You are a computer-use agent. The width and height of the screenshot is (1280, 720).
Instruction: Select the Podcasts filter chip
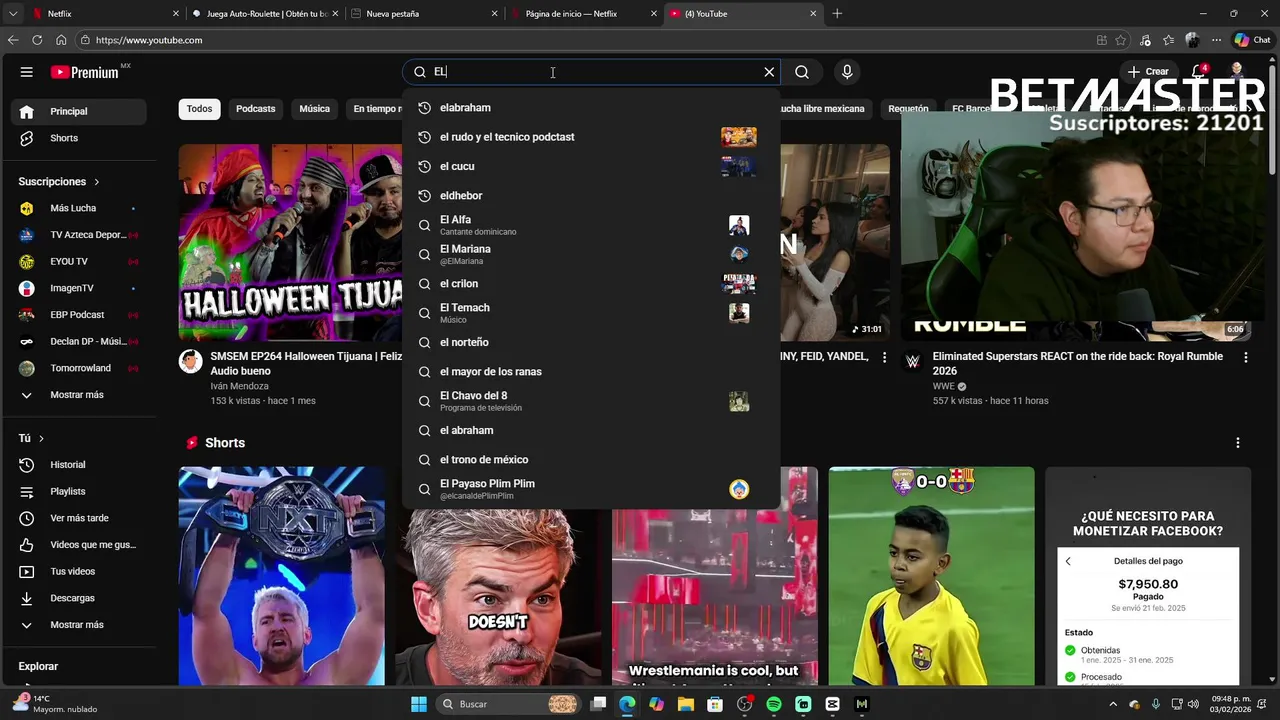[255, 109]
